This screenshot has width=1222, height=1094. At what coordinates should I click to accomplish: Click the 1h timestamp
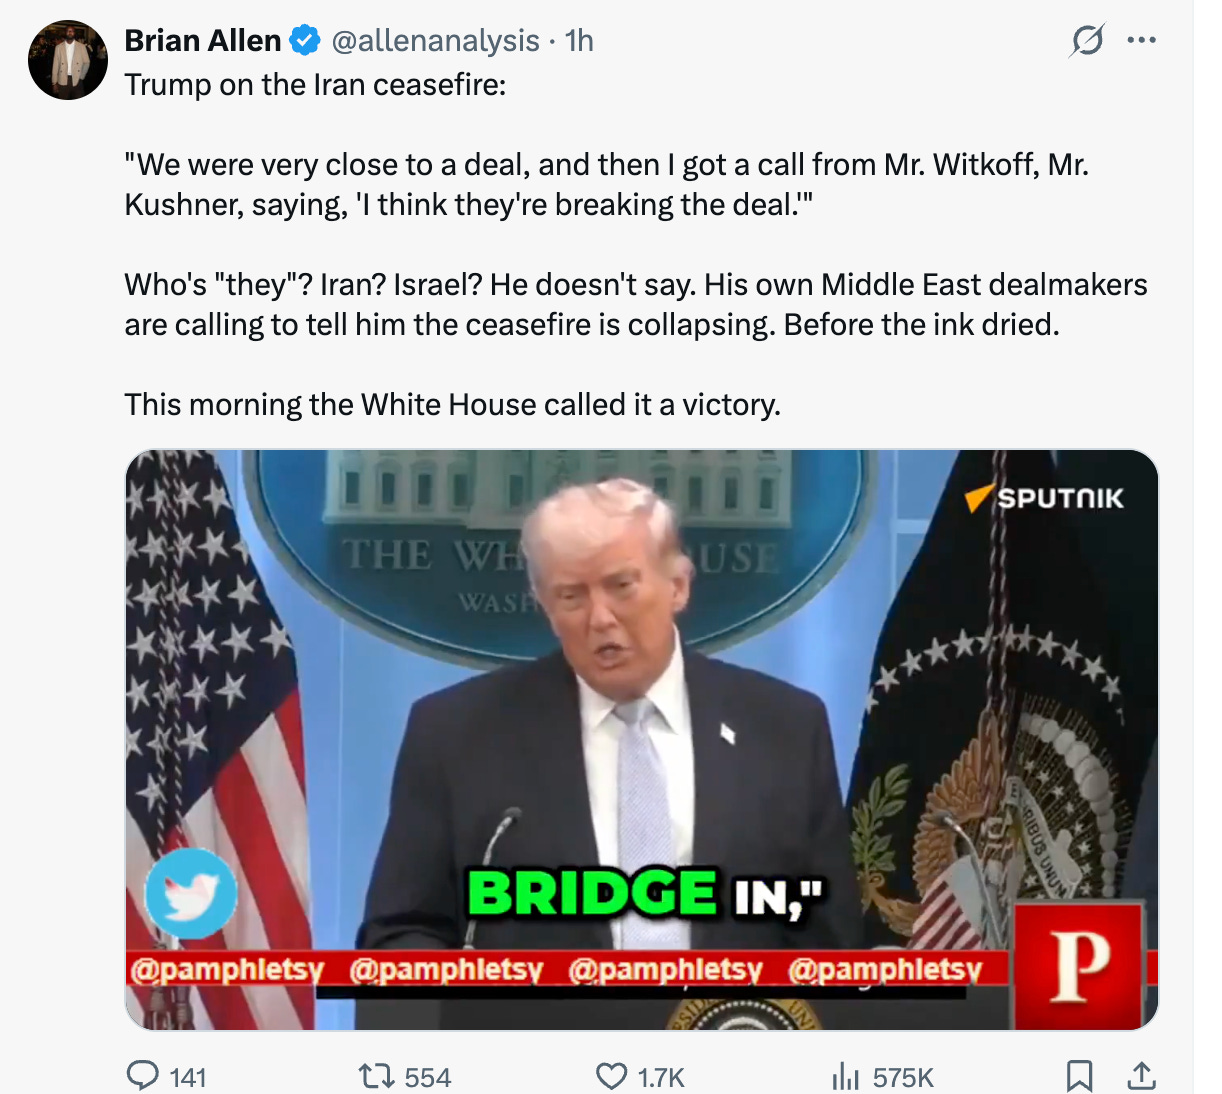579,41
